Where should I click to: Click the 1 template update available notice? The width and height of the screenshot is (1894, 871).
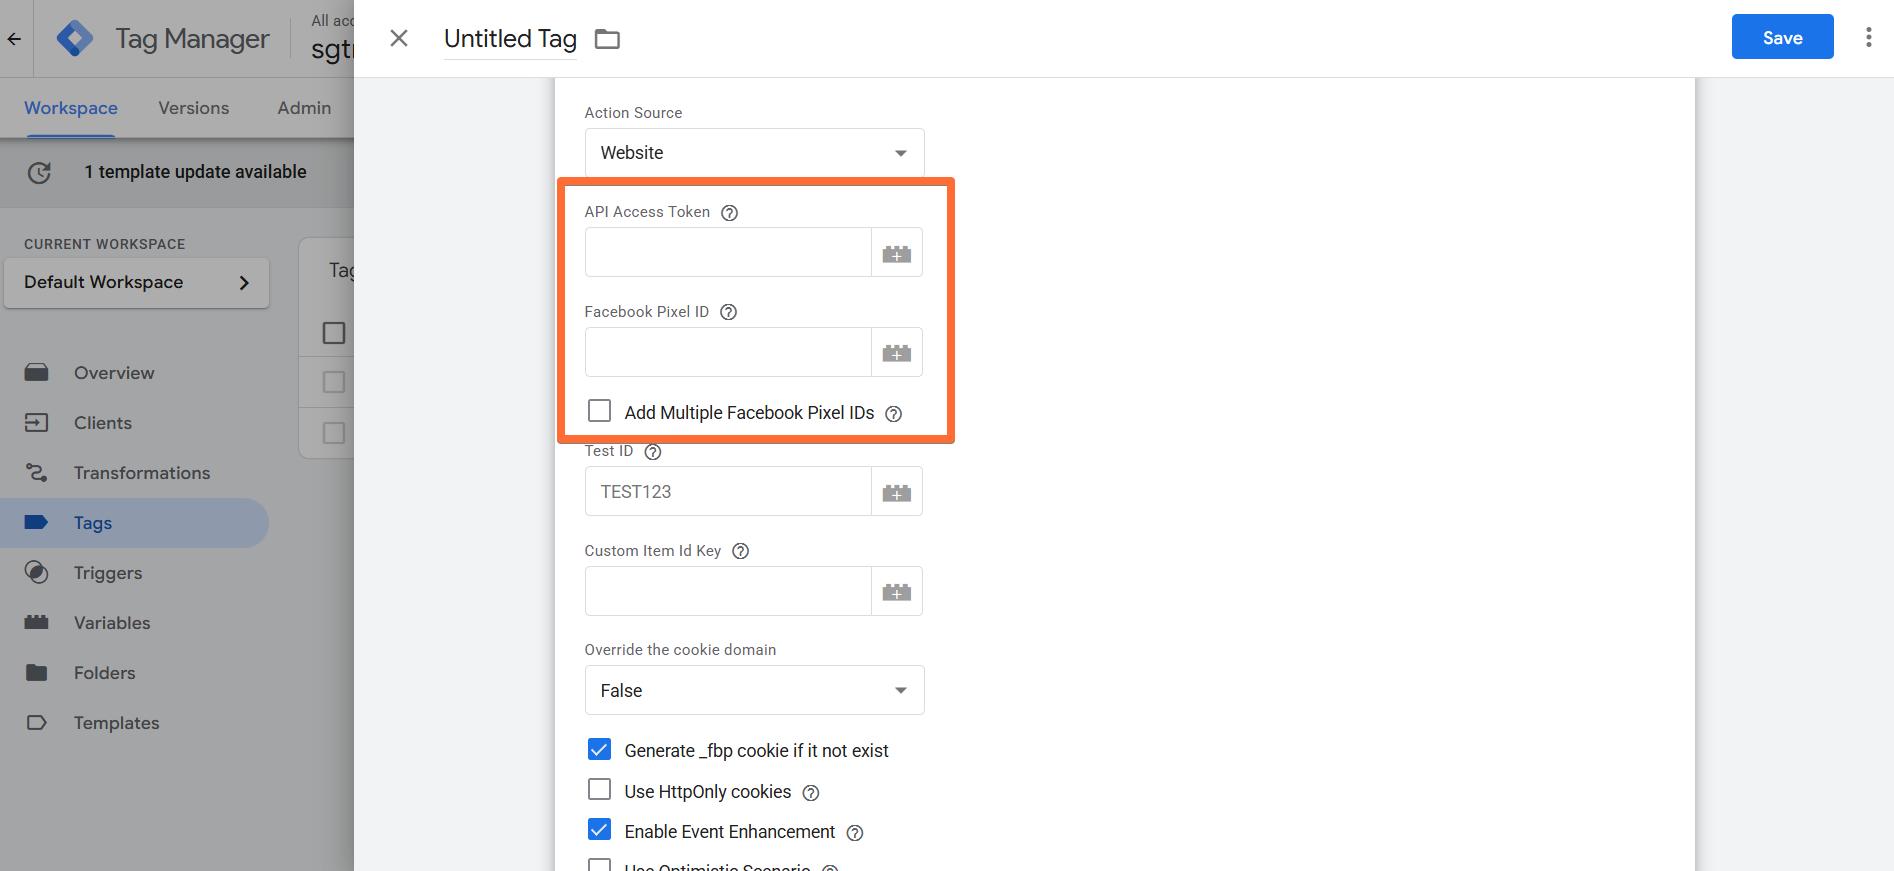point(195,172)
